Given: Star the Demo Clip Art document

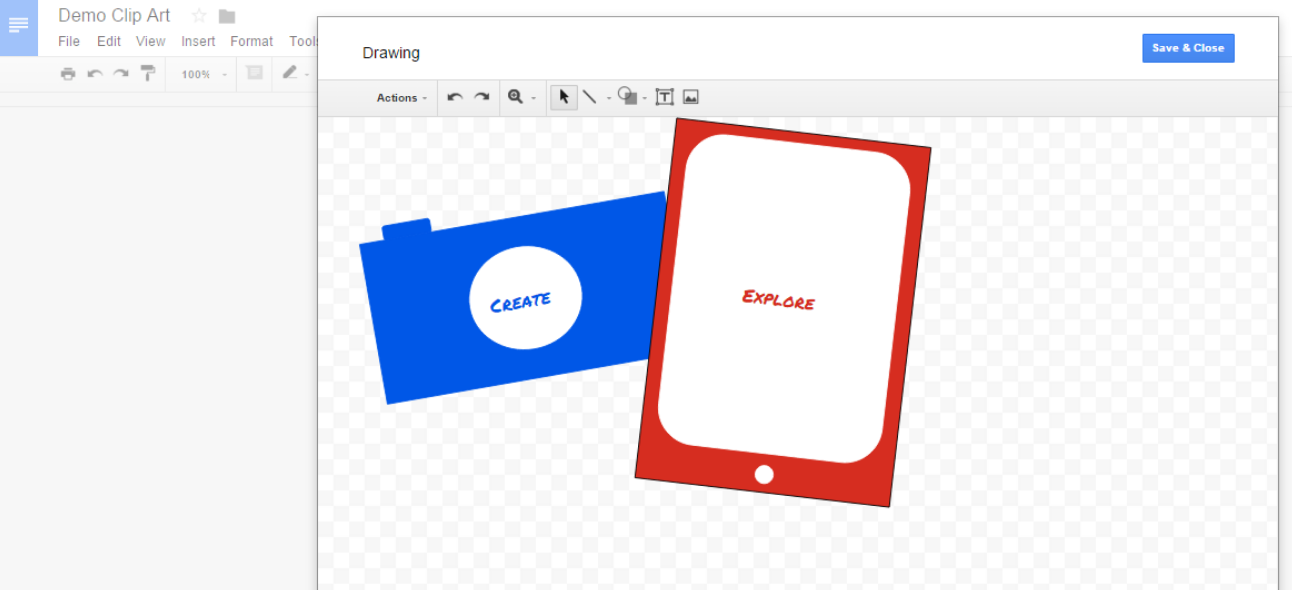Looking at the screenshot, I should (x=198, y=15).
